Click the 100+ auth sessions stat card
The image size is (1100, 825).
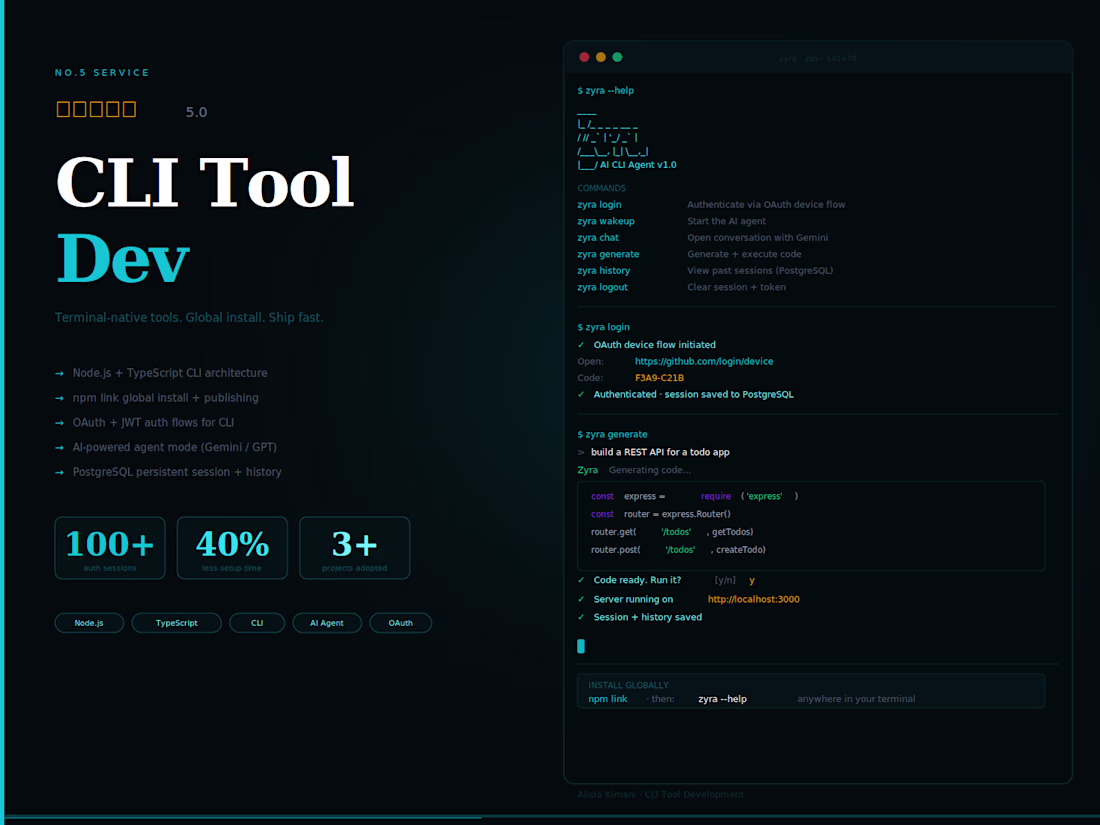coord(110,548)
